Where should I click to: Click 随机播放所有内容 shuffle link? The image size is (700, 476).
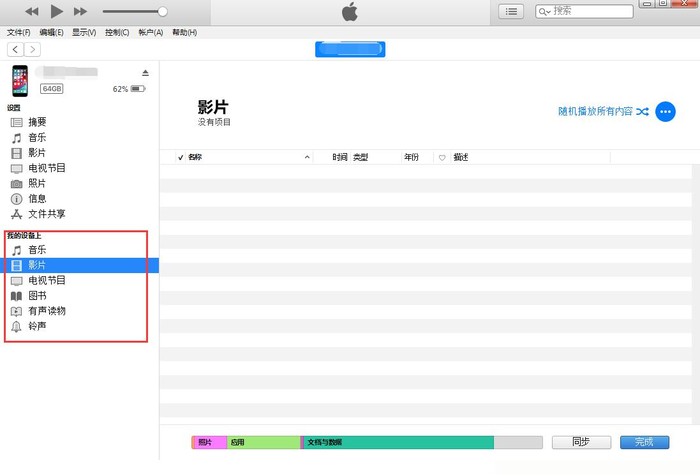click(603, 111)
